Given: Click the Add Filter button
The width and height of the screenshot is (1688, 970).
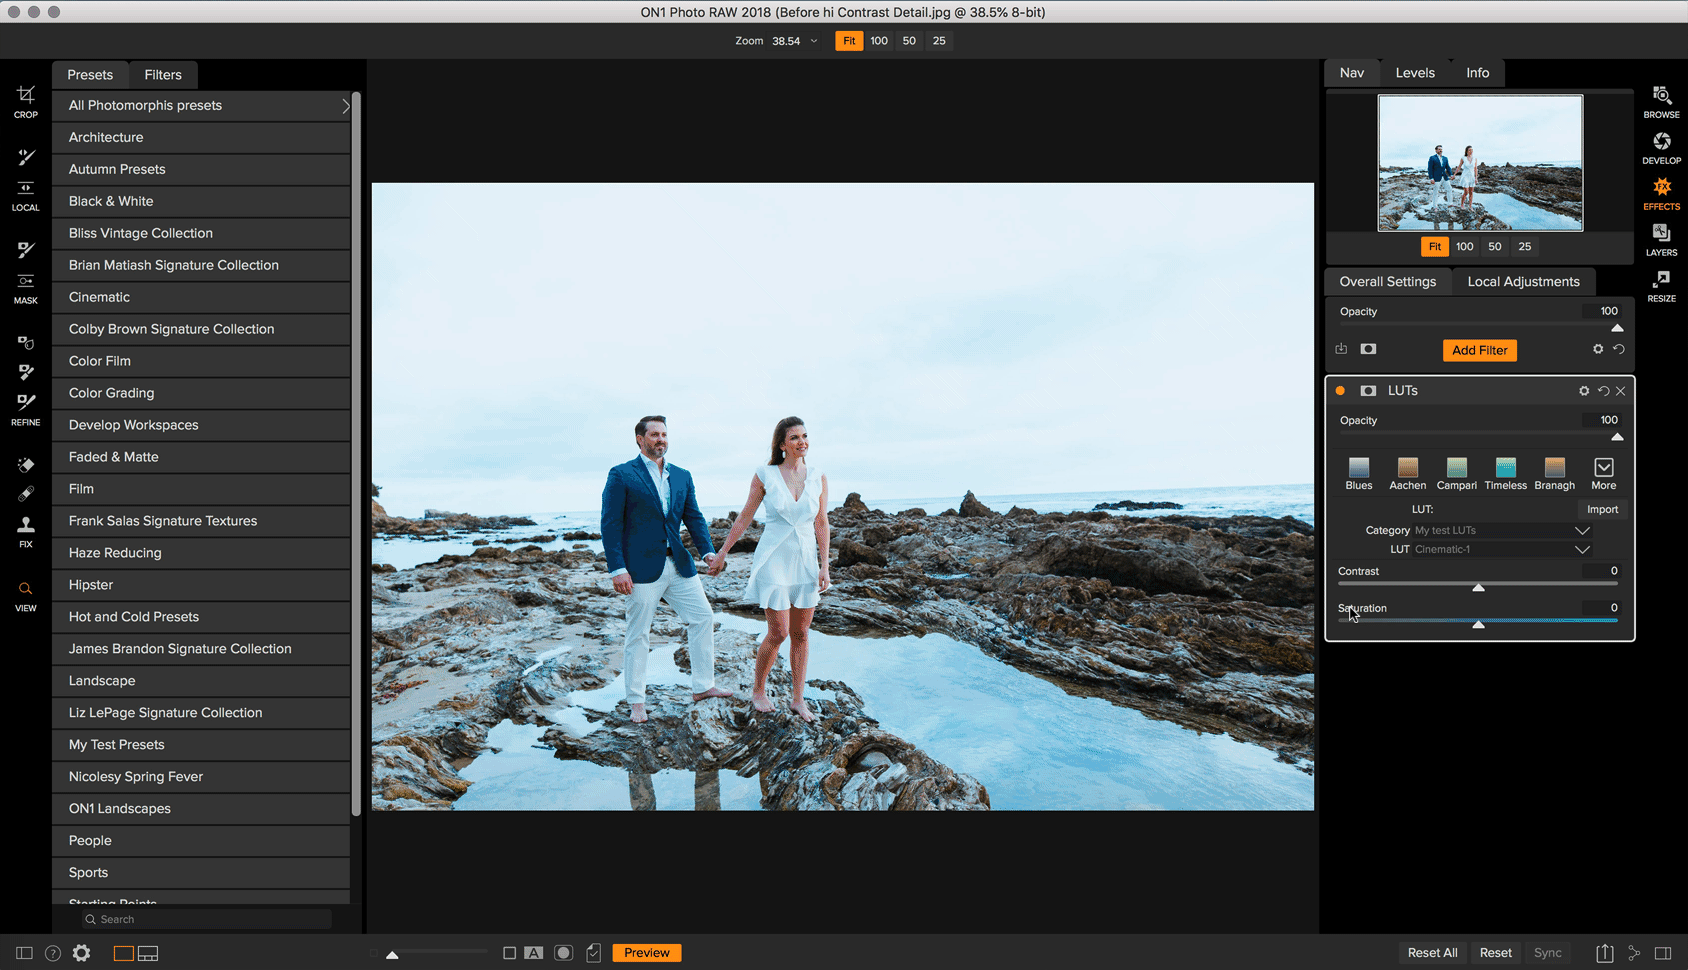Looking at the screenshot, I should pyautogui.click(x=1479, y=350).
